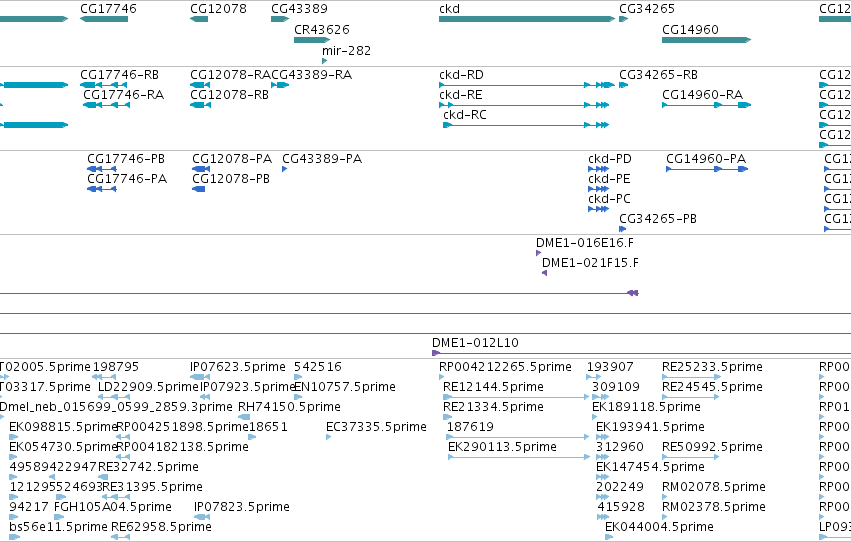Screen dimensions: 851x542
Task: Click the EK290113.5prime EST feature line
Action: pos(519,457)
